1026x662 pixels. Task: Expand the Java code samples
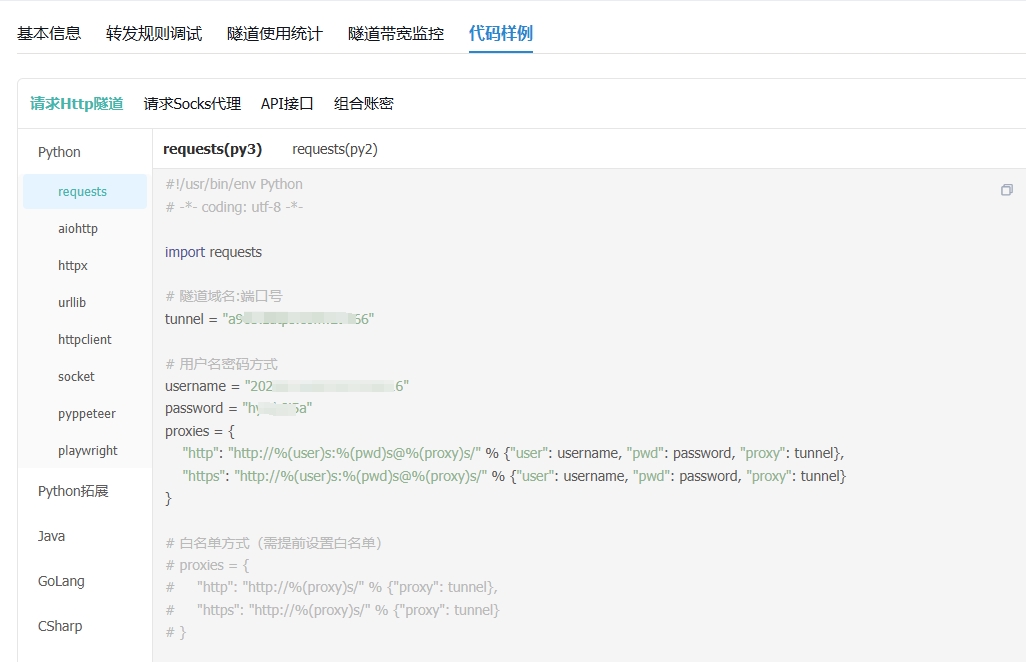51,536
